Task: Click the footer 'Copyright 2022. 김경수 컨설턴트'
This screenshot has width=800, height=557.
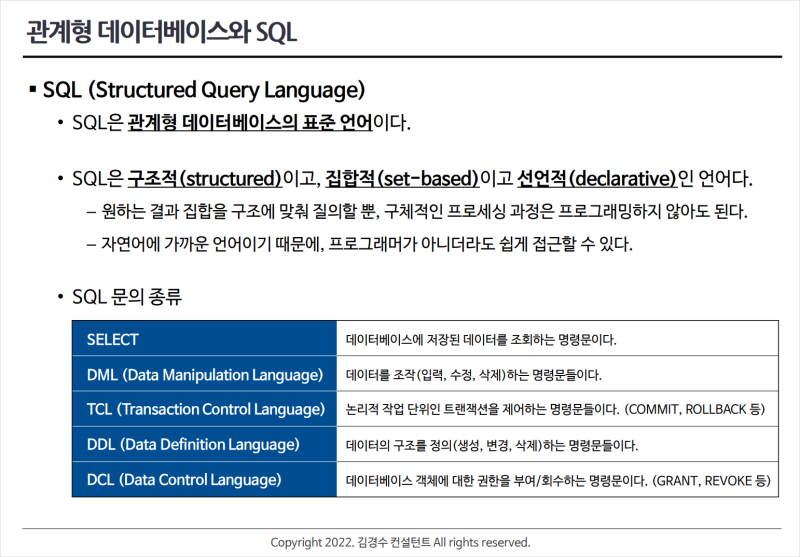Action: pyautogui.click(x=351, y=542)
